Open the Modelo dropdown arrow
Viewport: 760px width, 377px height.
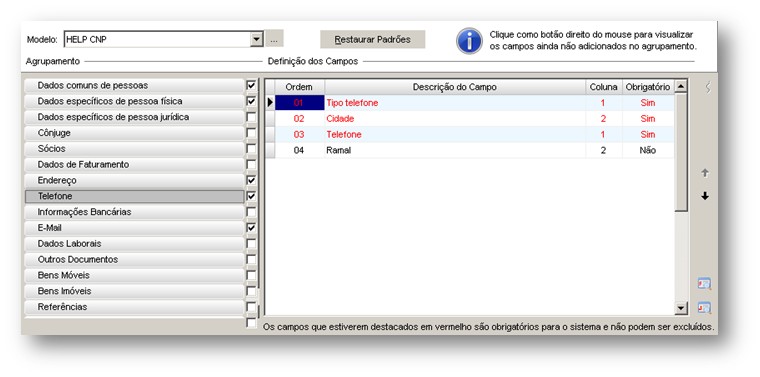coord(257,40)
